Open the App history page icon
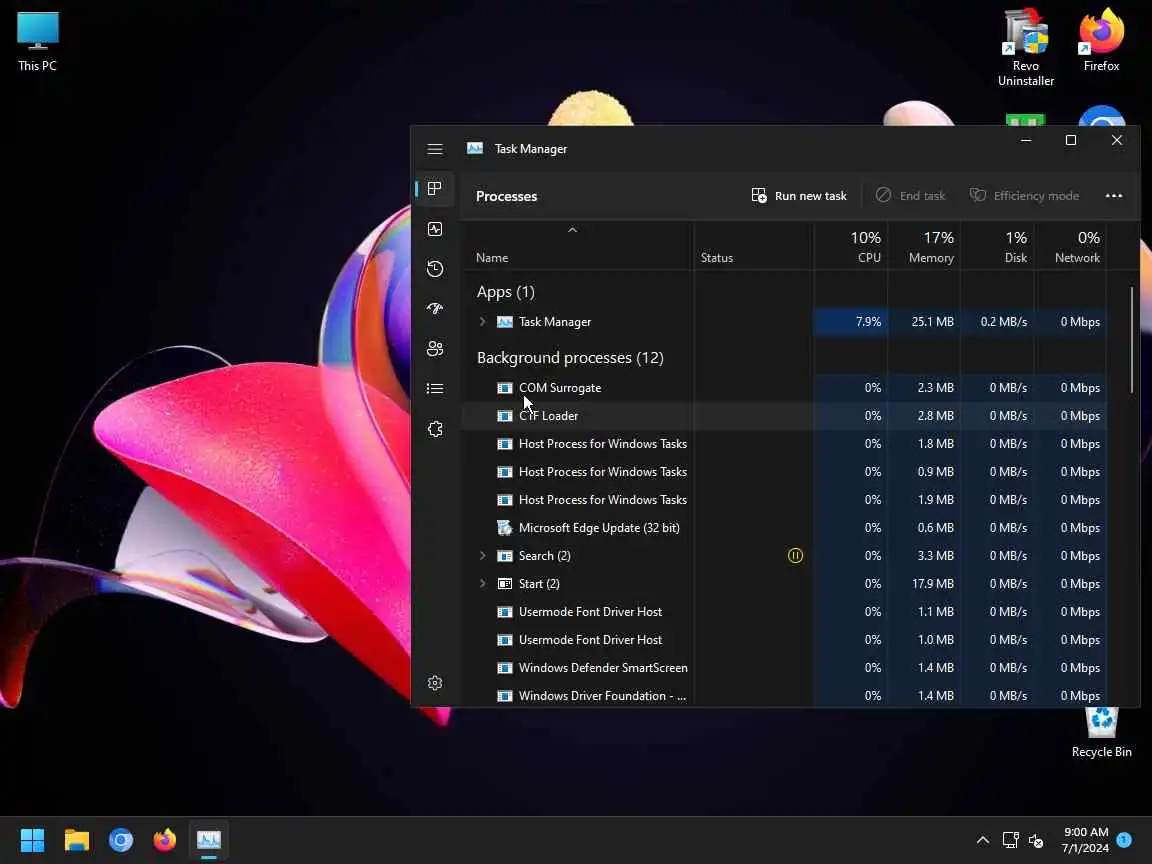The height and width of the screenshot is (864, 1152). click(x=435, y=269)
